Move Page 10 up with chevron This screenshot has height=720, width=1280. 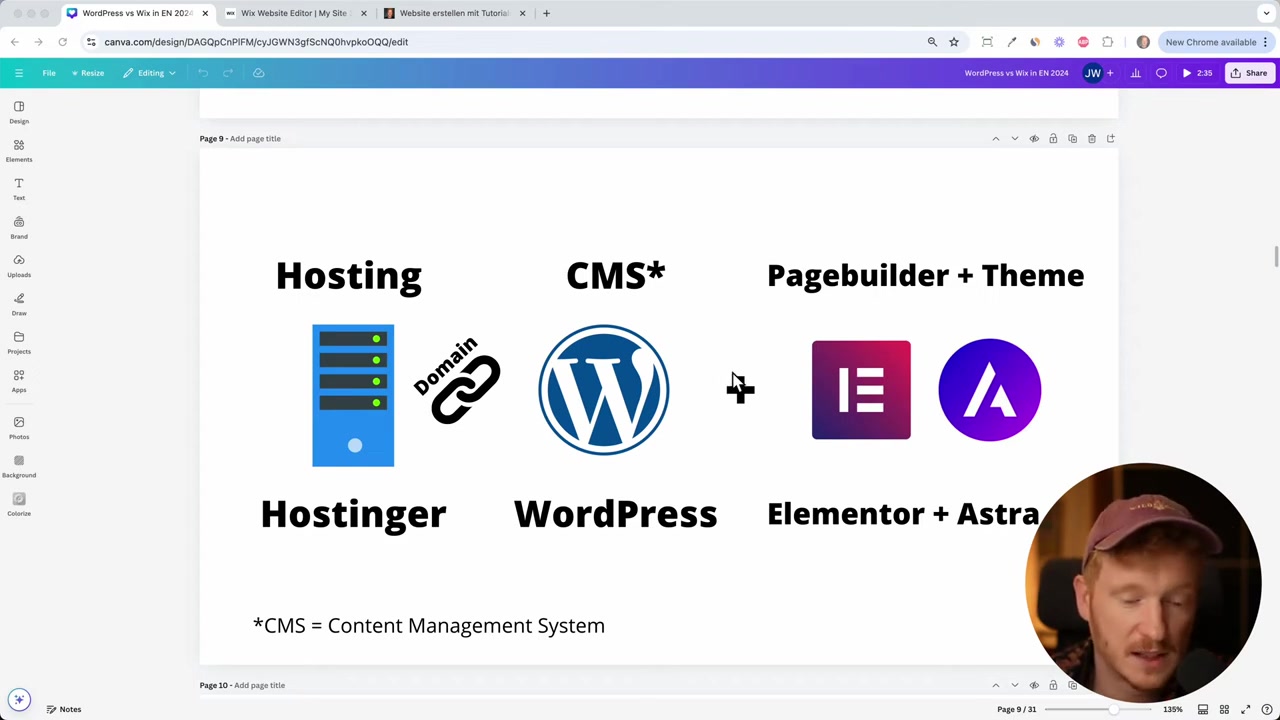coord(995,686)
